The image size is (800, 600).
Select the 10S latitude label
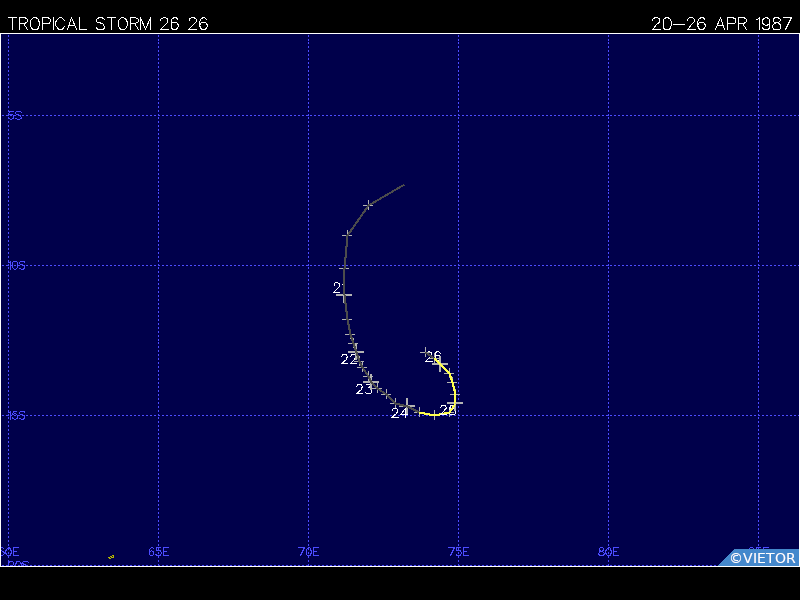point(15,266)
